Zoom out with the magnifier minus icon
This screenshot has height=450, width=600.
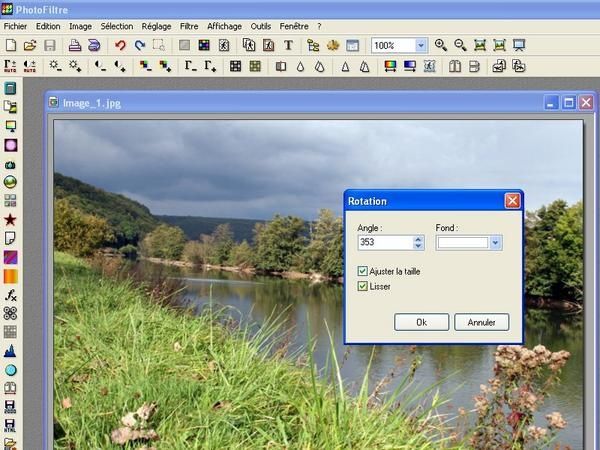pyautogui.click(x=460, y=45)
